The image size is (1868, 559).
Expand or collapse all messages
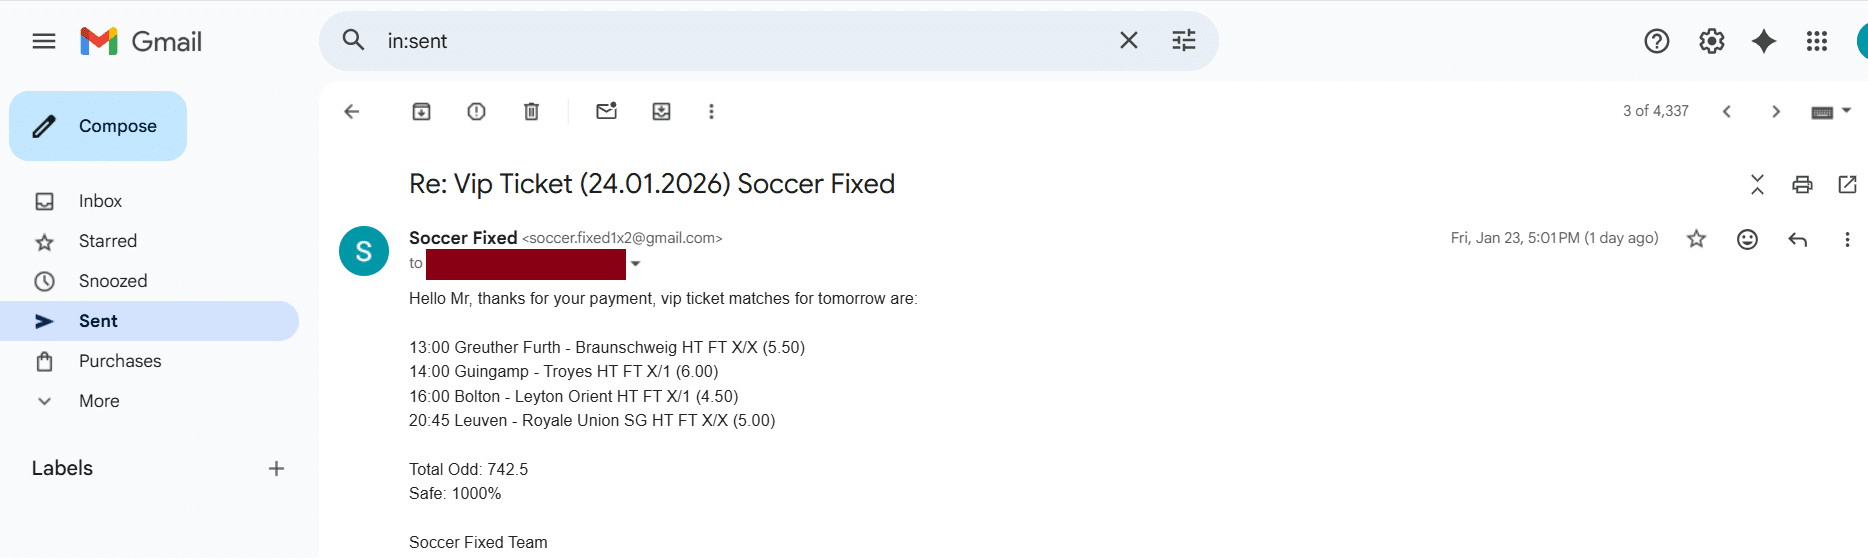[x=1757, y=184]
